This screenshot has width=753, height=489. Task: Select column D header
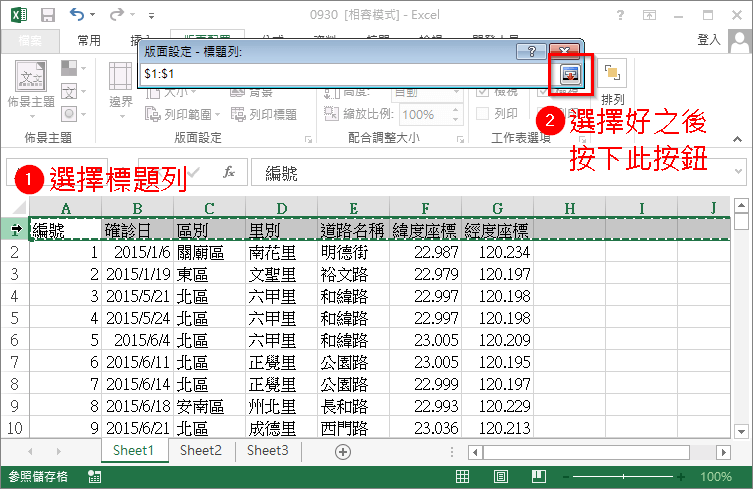click(281, 208)
